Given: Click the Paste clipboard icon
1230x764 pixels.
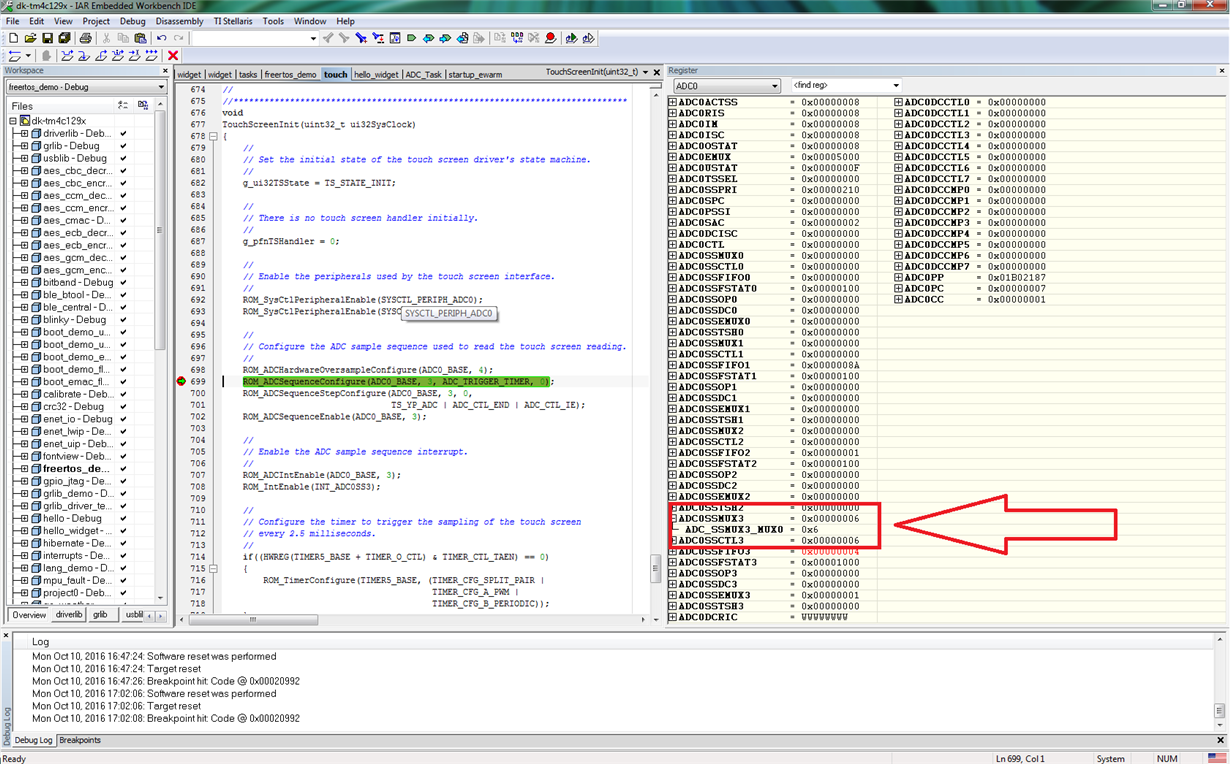Looking at the screenshot, I should tap(140, 38).
